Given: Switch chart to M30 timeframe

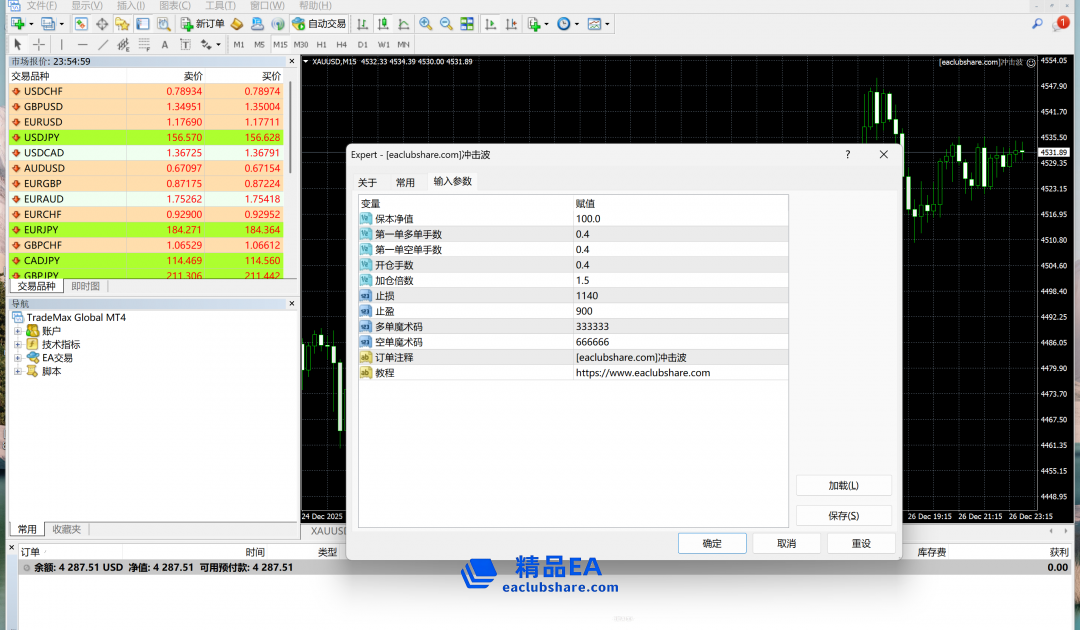Looking at the screenshot, I should point(301,44).
